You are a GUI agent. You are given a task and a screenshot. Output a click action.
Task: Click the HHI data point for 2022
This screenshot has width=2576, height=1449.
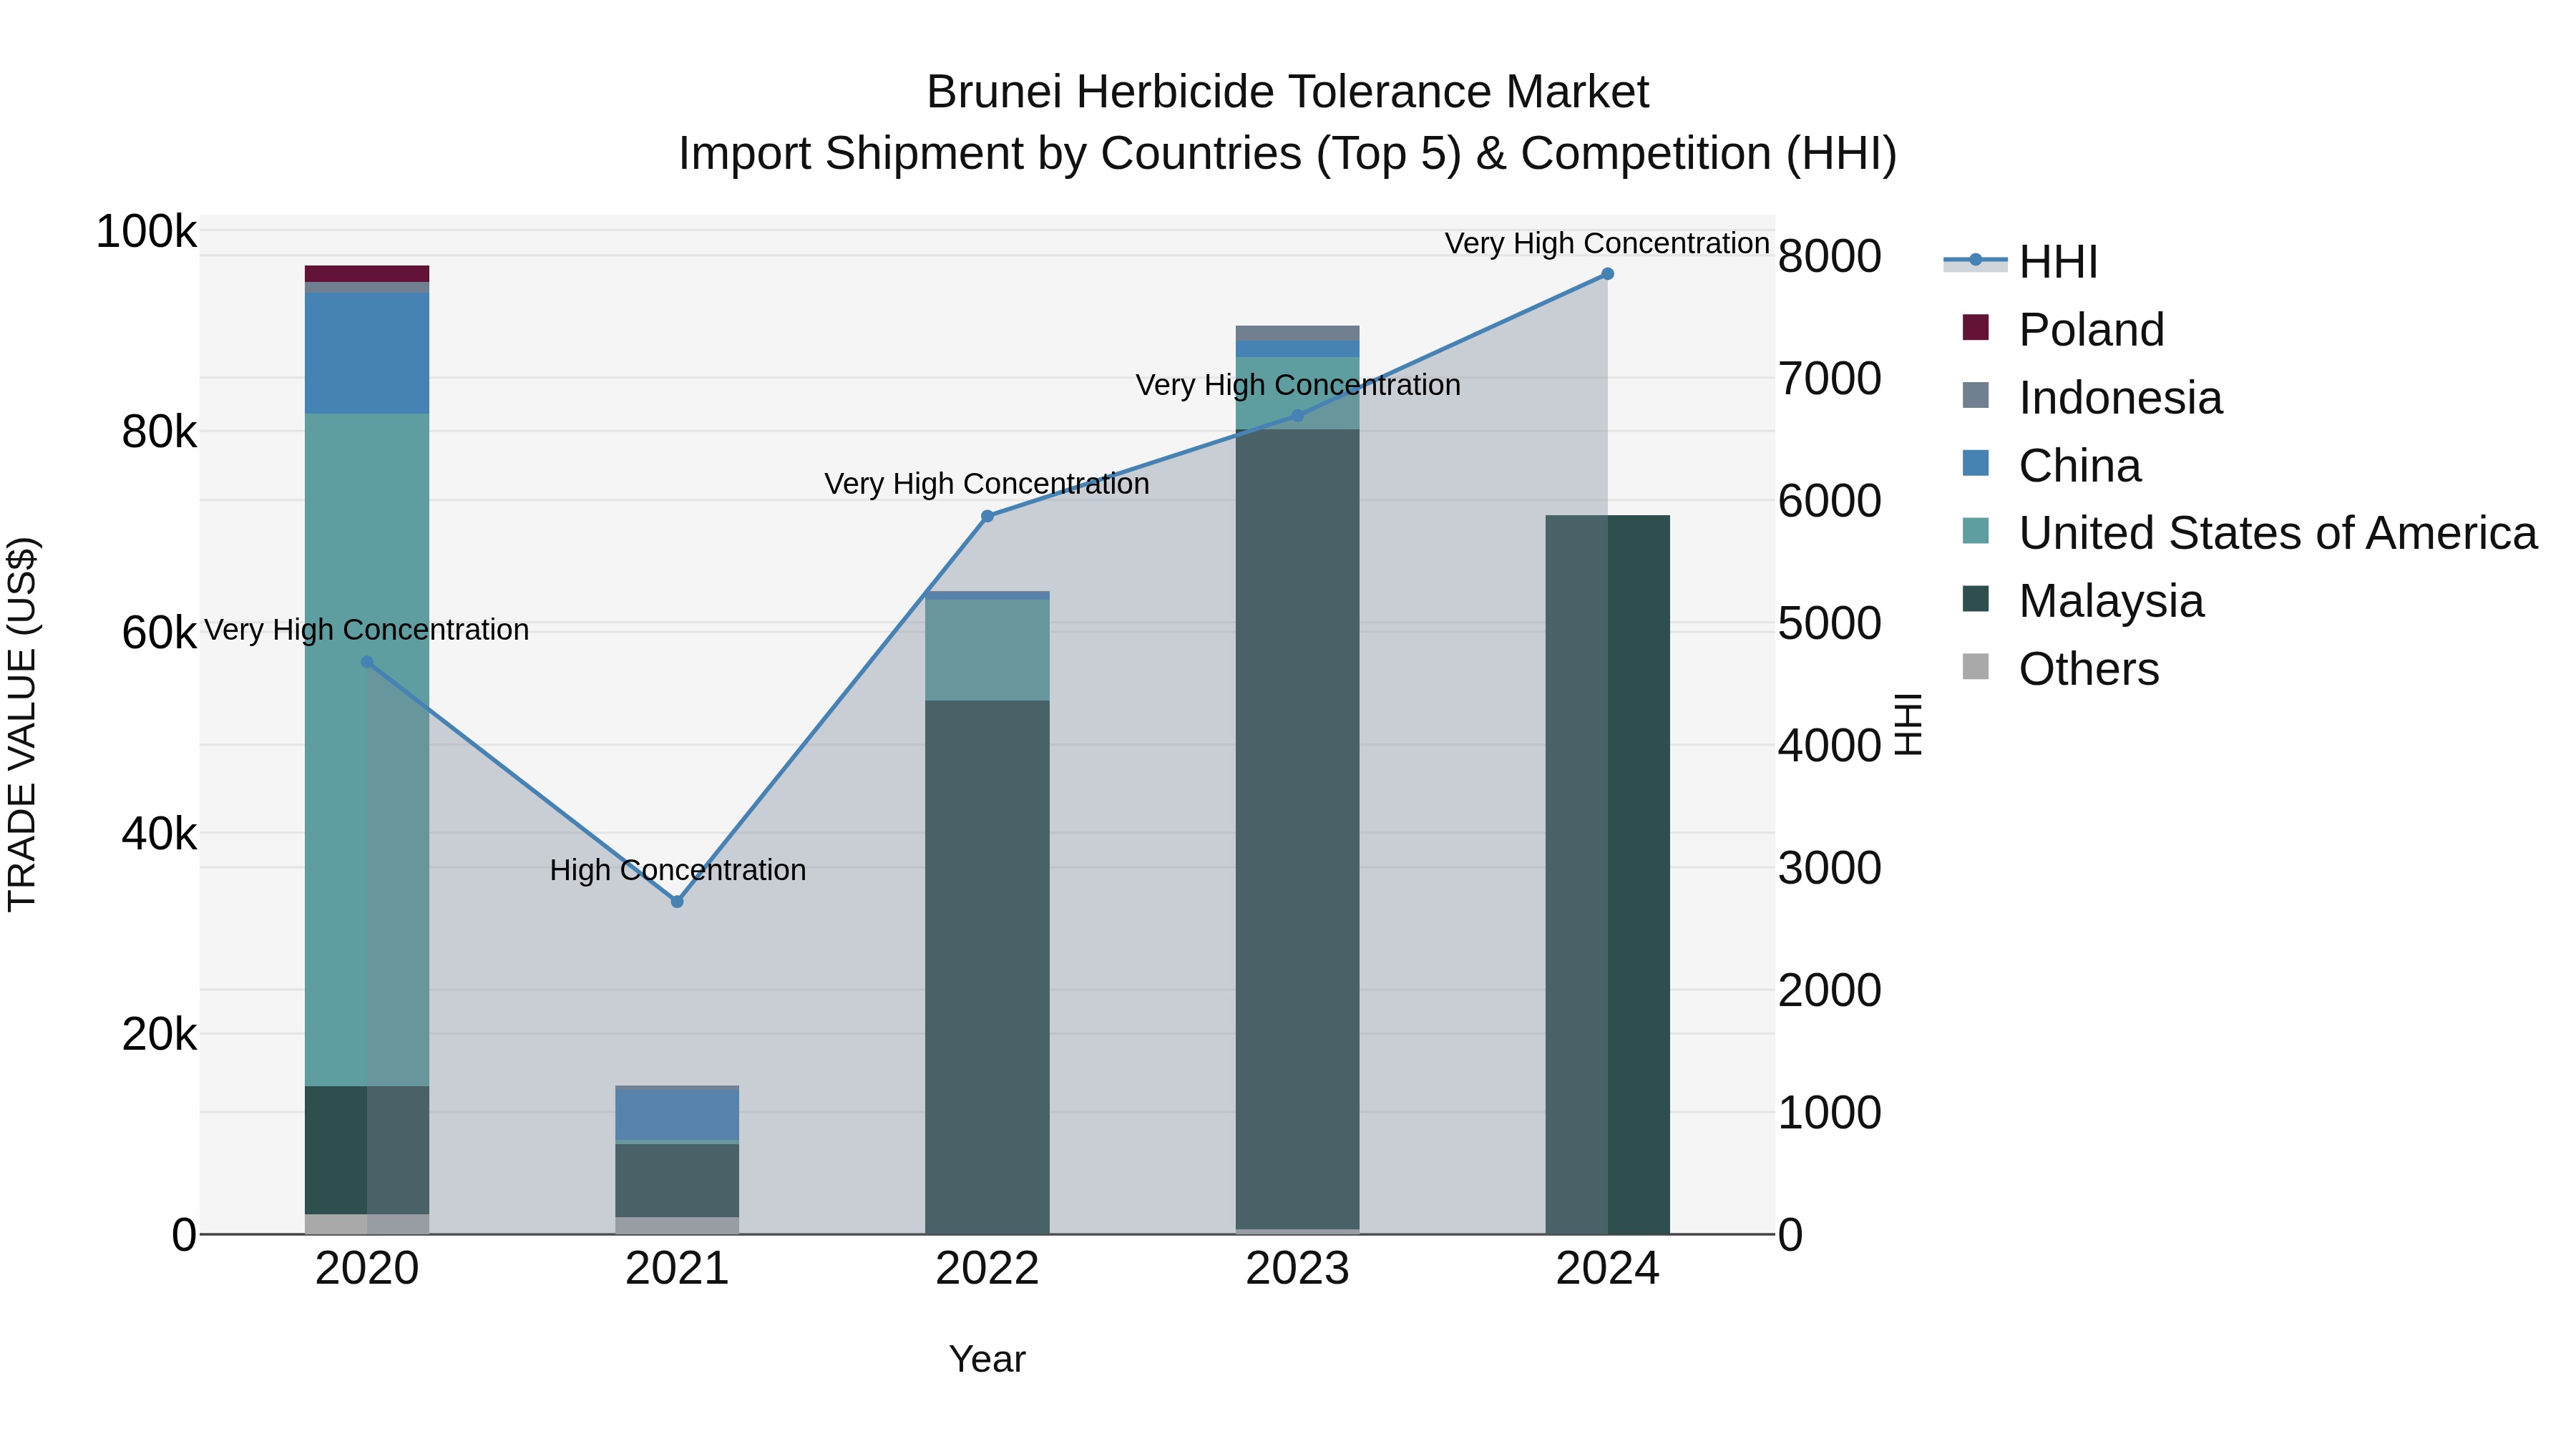(987, 516)
